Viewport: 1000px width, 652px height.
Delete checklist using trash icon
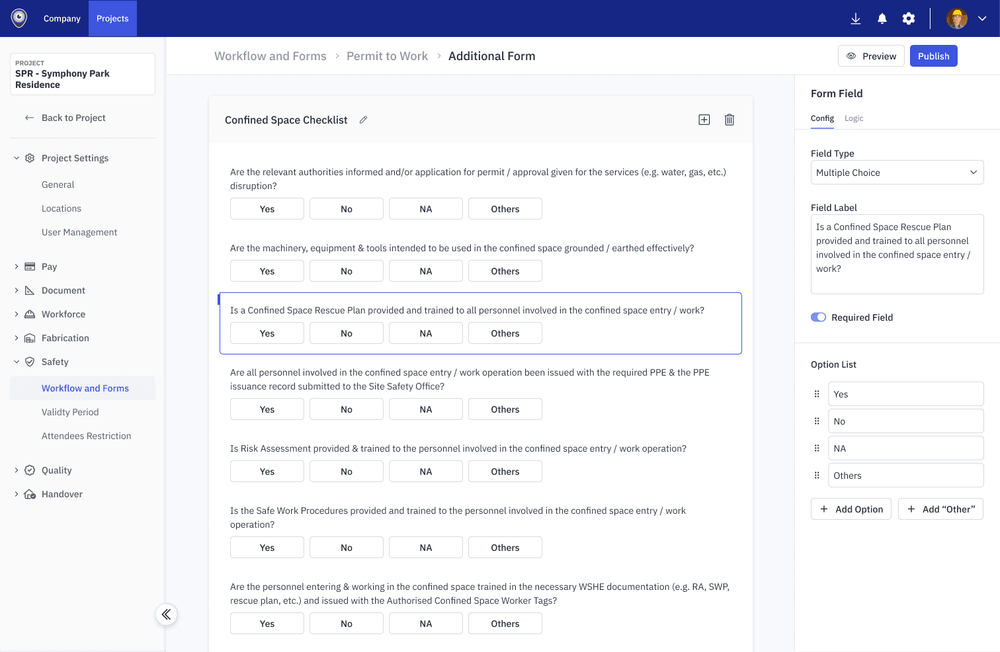(729, 120)
